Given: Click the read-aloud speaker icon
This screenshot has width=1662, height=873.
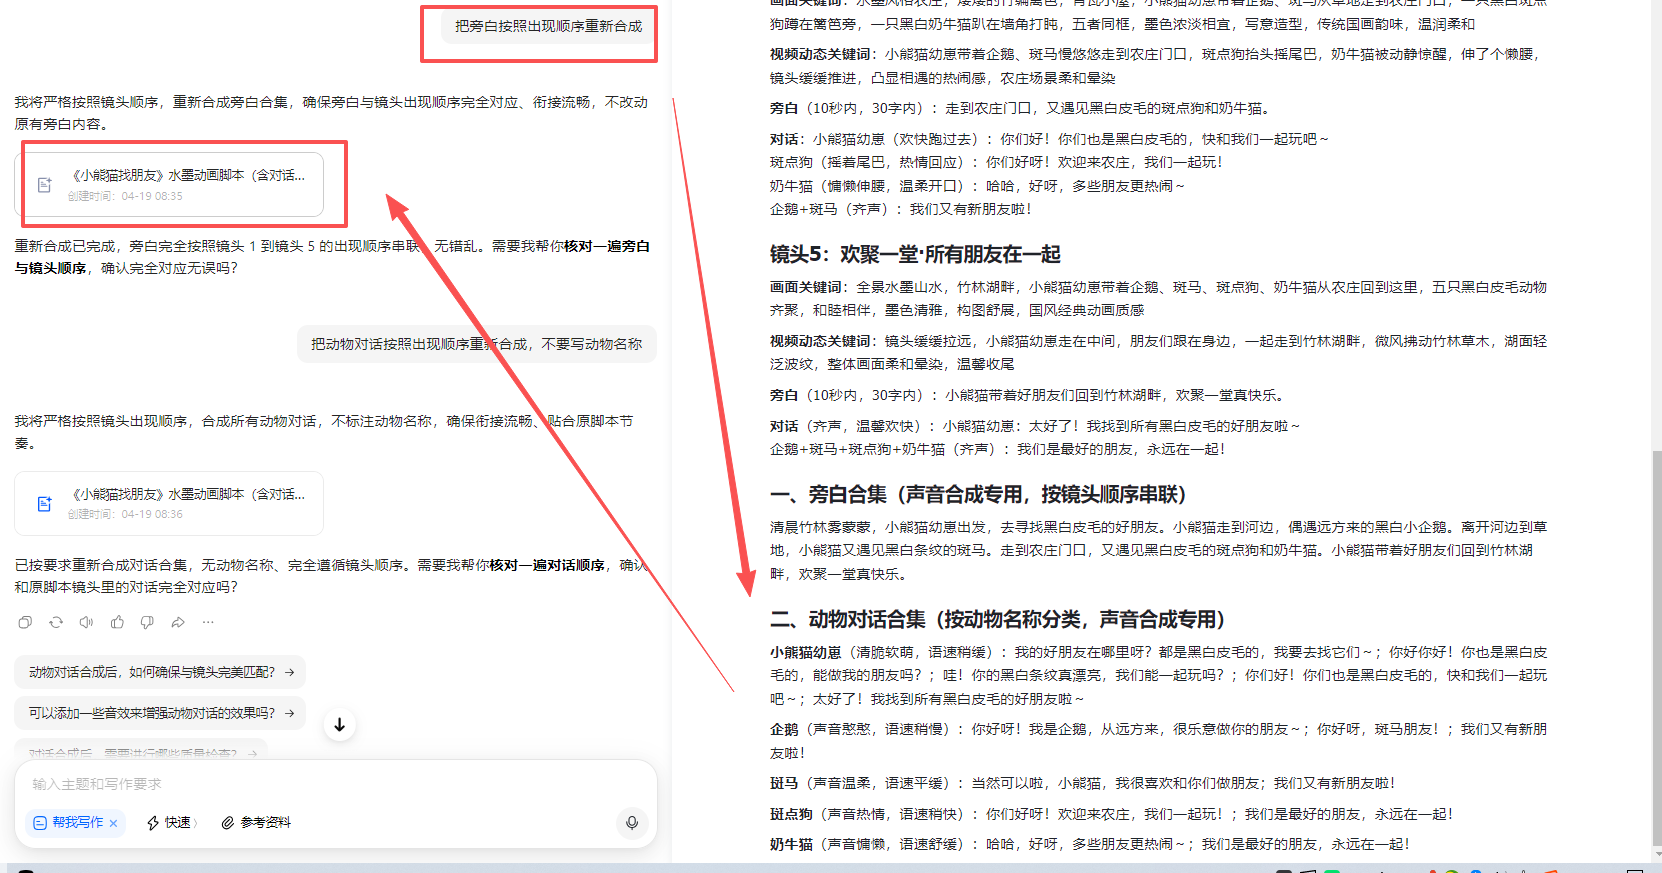Looking at the screenshot, I should point(86,622).
